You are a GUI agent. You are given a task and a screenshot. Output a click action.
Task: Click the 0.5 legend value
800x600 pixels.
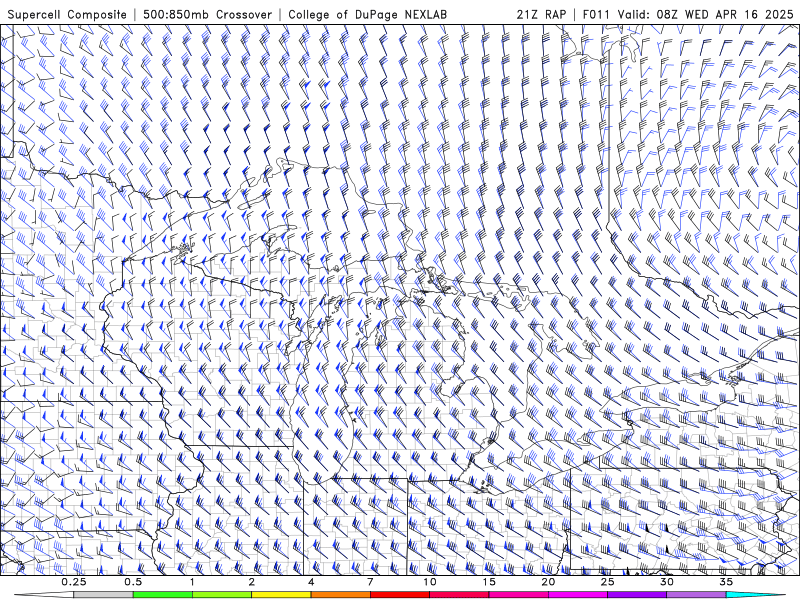point(133,582)
